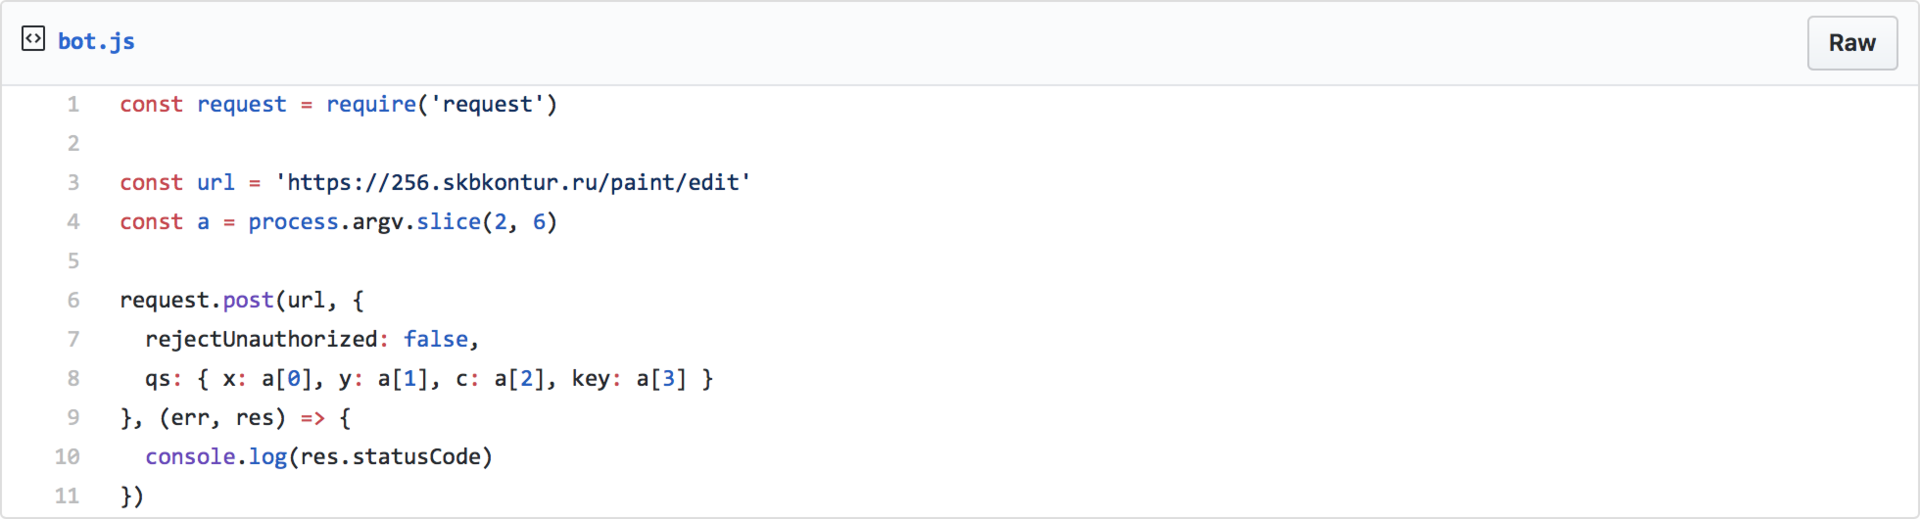This screenshot has height=519, width=1920.
Task: Select line number 2
Action: [x=73, y=143]
